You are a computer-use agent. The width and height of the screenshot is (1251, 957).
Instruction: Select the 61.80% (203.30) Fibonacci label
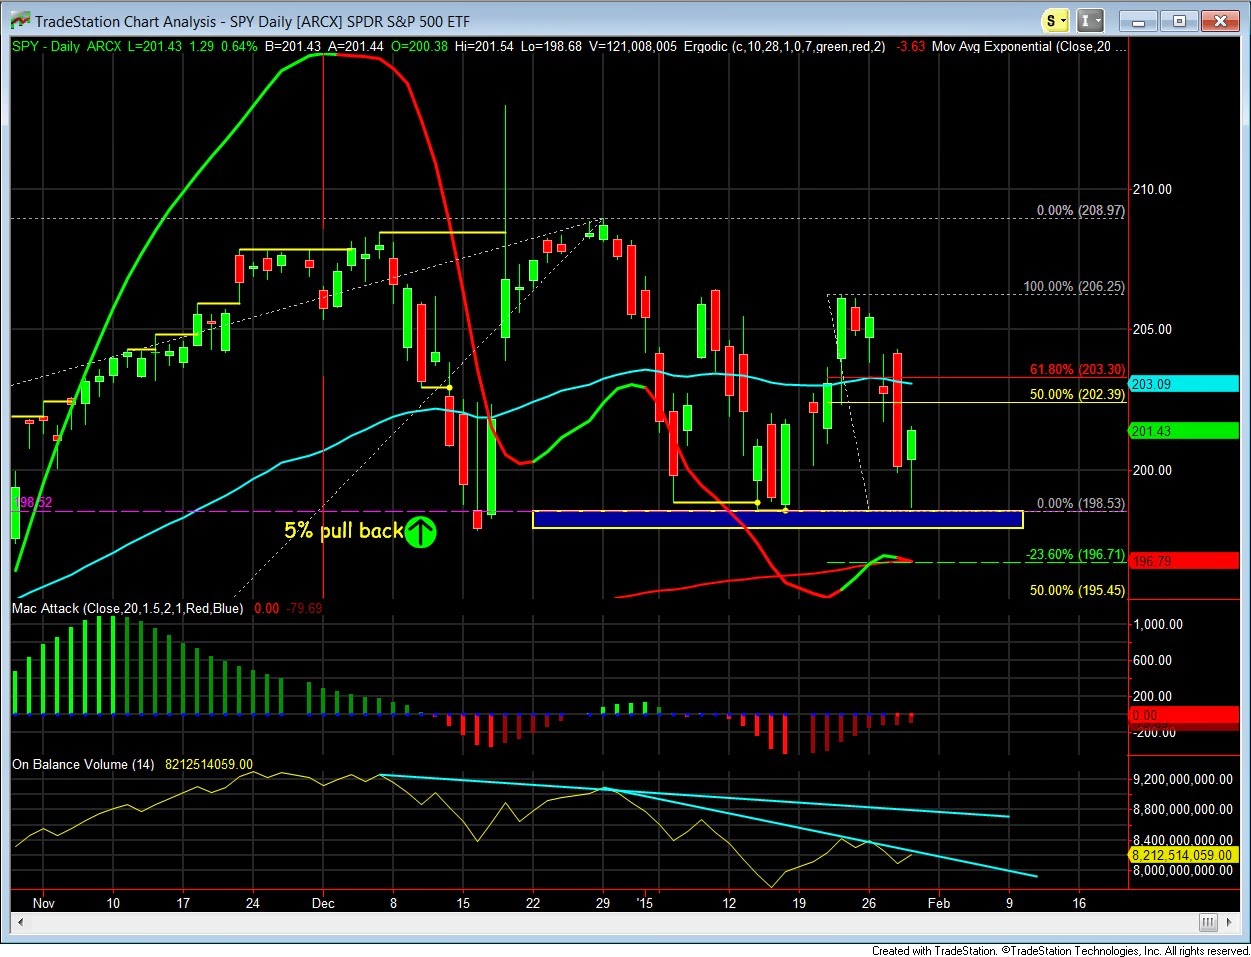1077,370
